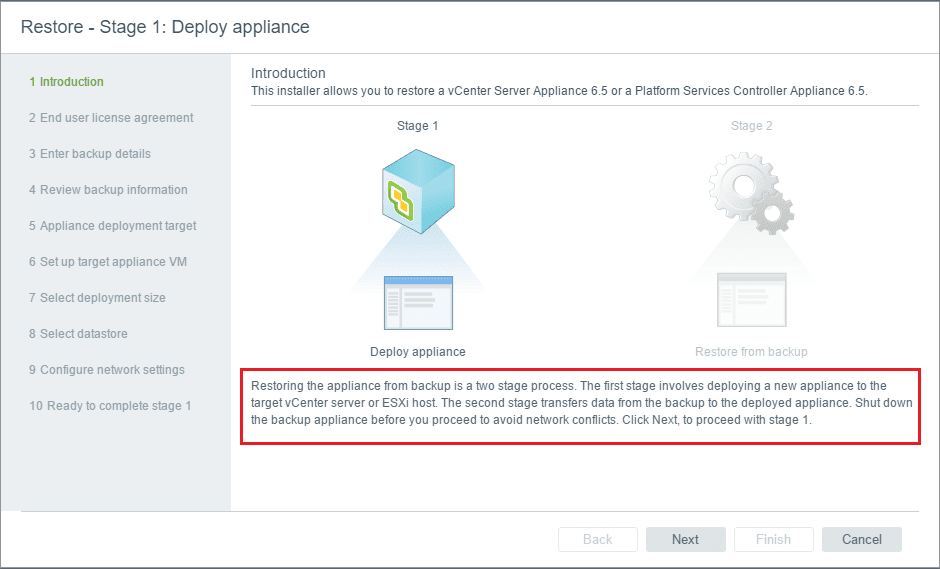Click the disabled Finish button

pyautogui.click(x=773, y=539)
